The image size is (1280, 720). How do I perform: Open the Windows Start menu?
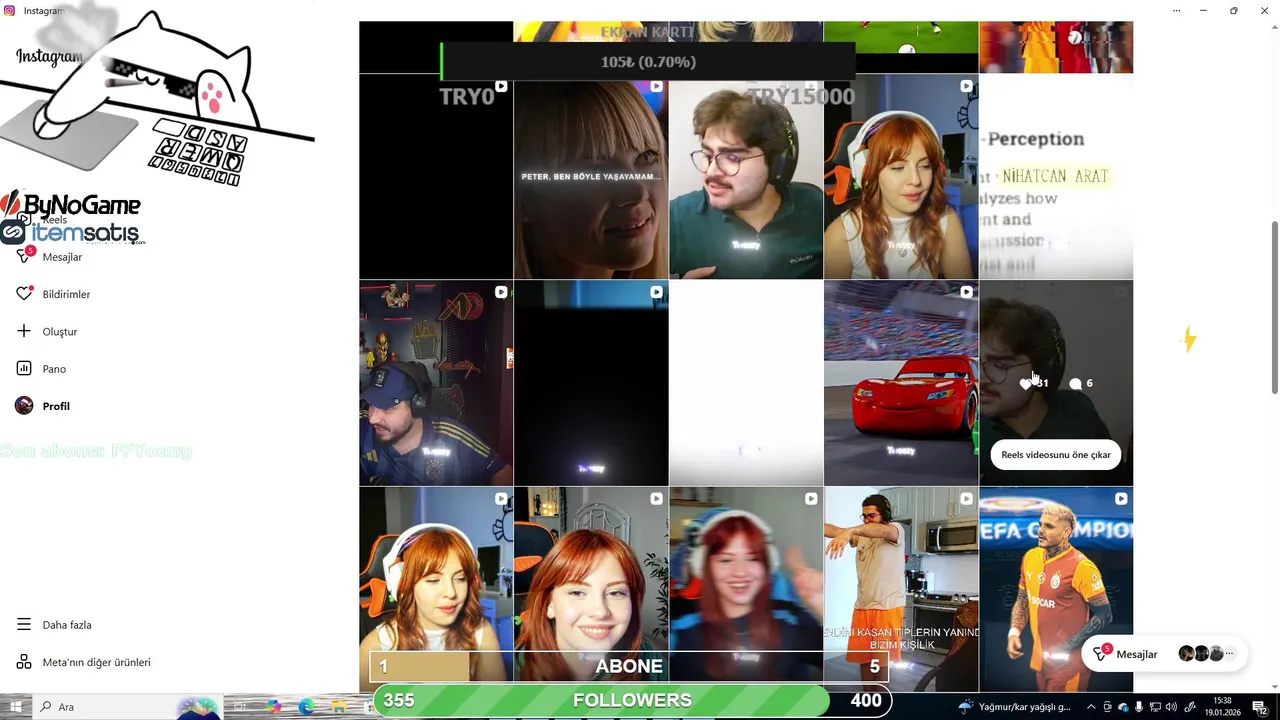pyautogui.click(x=16, y=707)
